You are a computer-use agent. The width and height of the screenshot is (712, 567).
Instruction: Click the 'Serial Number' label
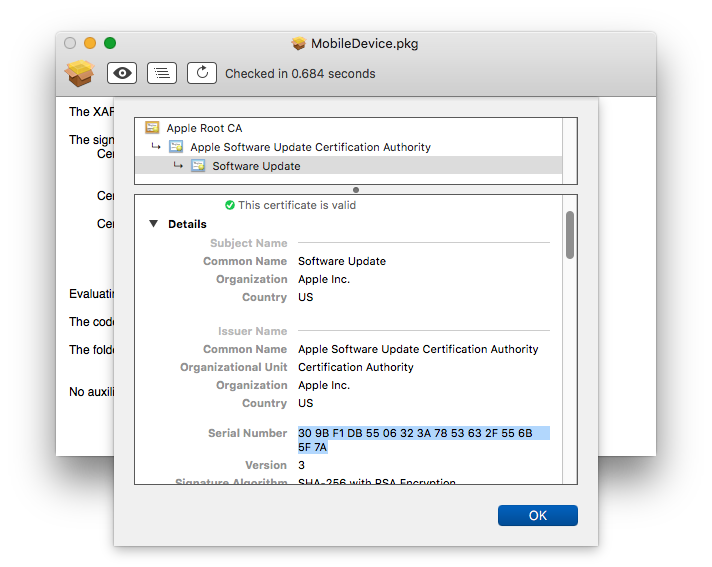pos(247,433)
